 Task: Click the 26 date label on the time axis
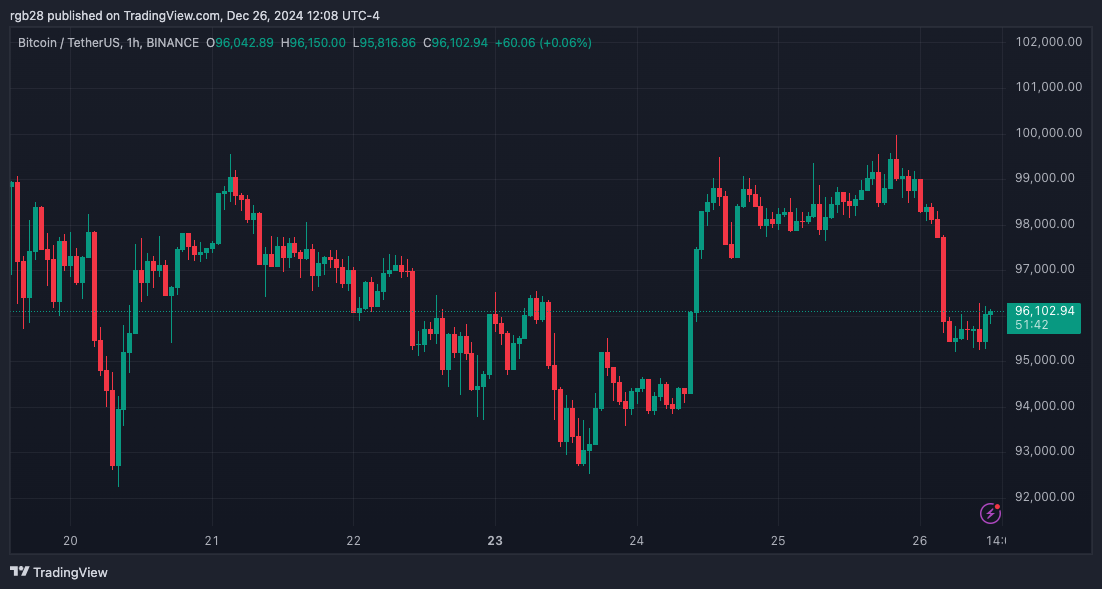pos(918,540)
